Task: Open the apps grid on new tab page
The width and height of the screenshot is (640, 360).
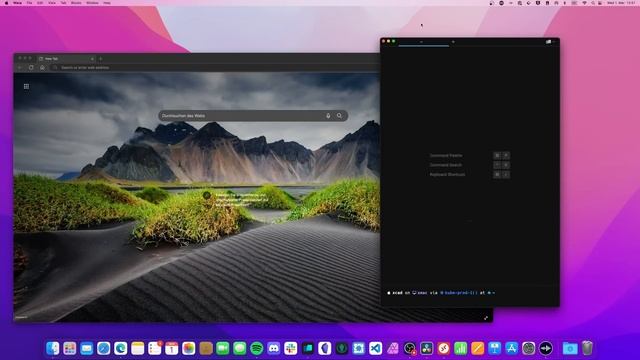Action: click(27, 87)
